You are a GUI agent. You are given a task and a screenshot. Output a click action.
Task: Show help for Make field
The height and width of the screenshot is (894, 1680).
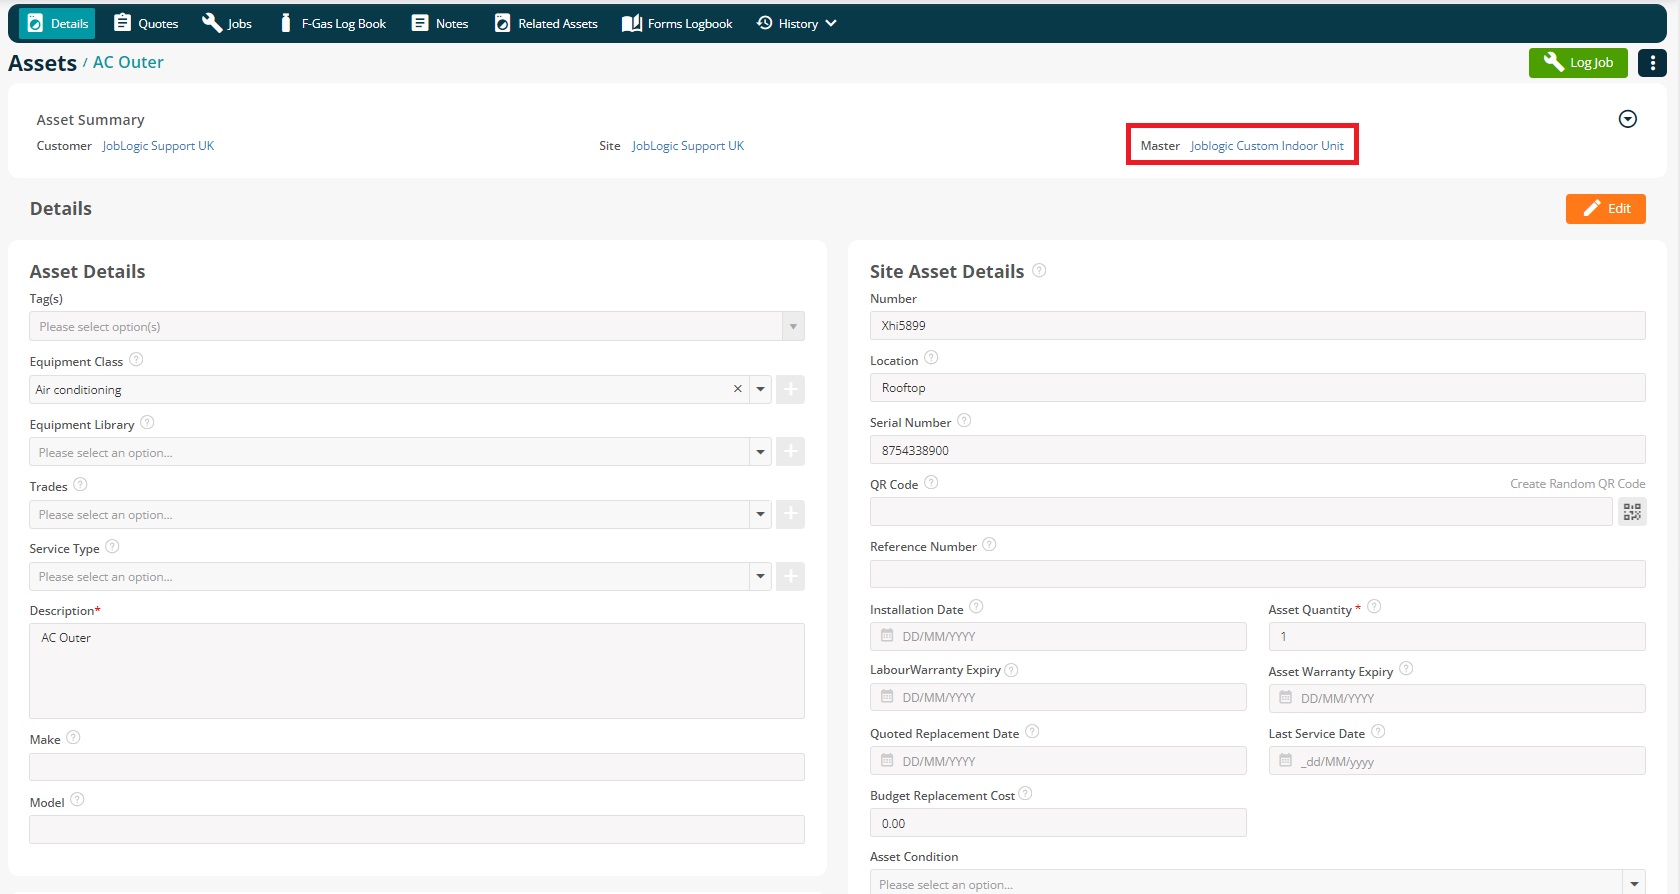74,738
